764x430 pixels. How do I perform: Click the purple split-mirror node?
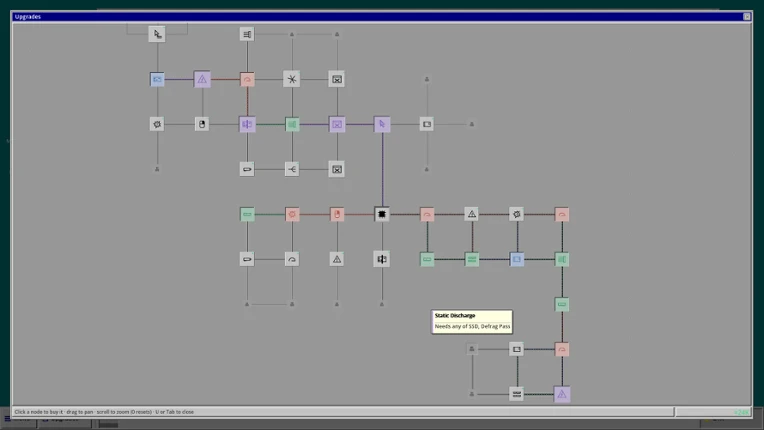click(247, 124)
